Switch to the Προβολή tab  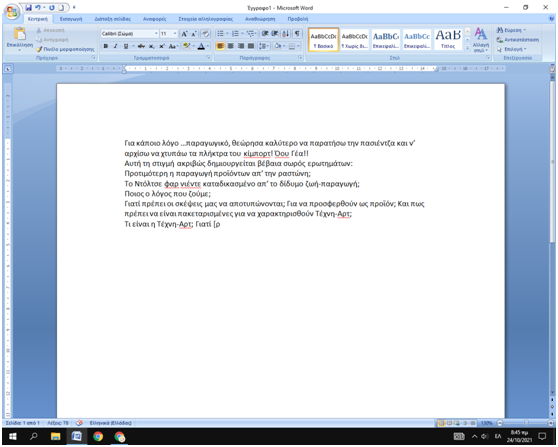[x=298, y=19]
